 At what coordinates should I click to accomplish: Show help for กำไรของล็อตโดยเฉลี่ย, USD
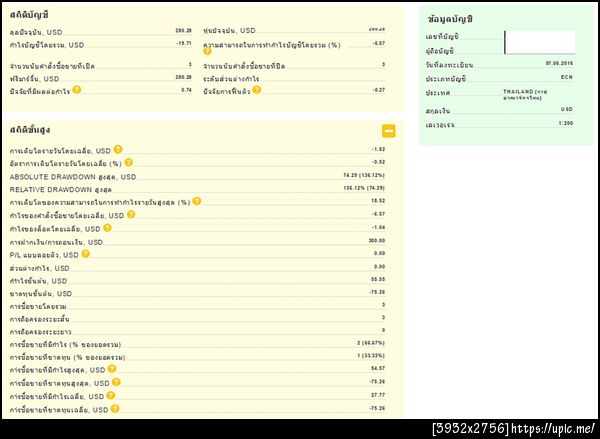[x=108, y=228]
